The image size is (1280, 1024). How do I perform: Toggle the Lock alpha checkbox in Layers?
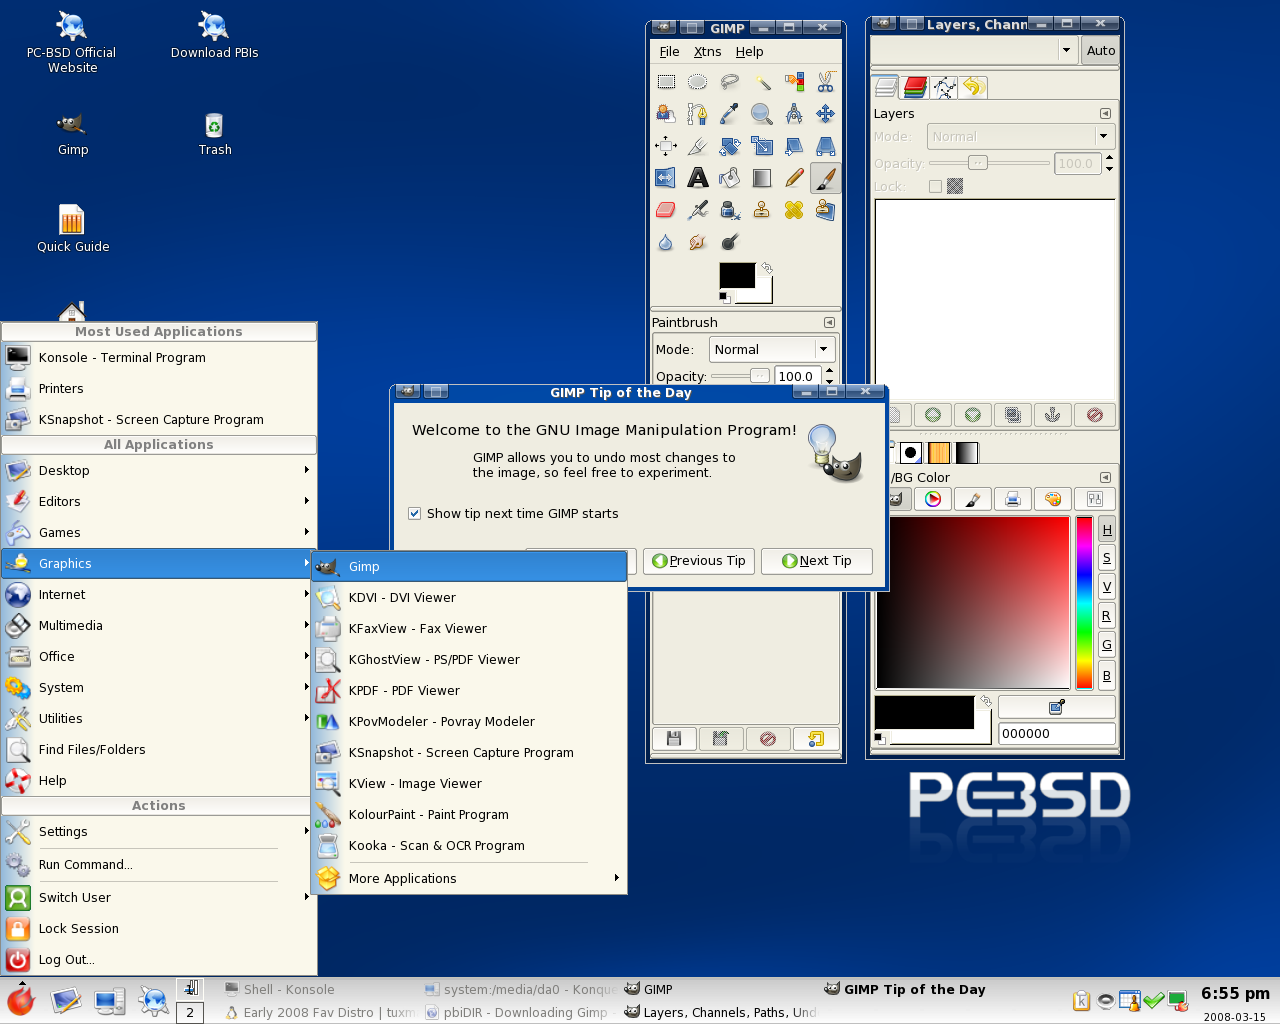(x=935, y=186)
